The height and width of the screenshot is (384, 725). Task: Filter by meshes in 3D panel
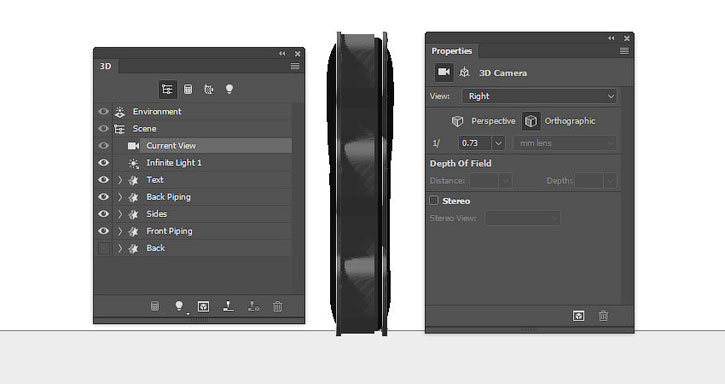tap(188, 89)
